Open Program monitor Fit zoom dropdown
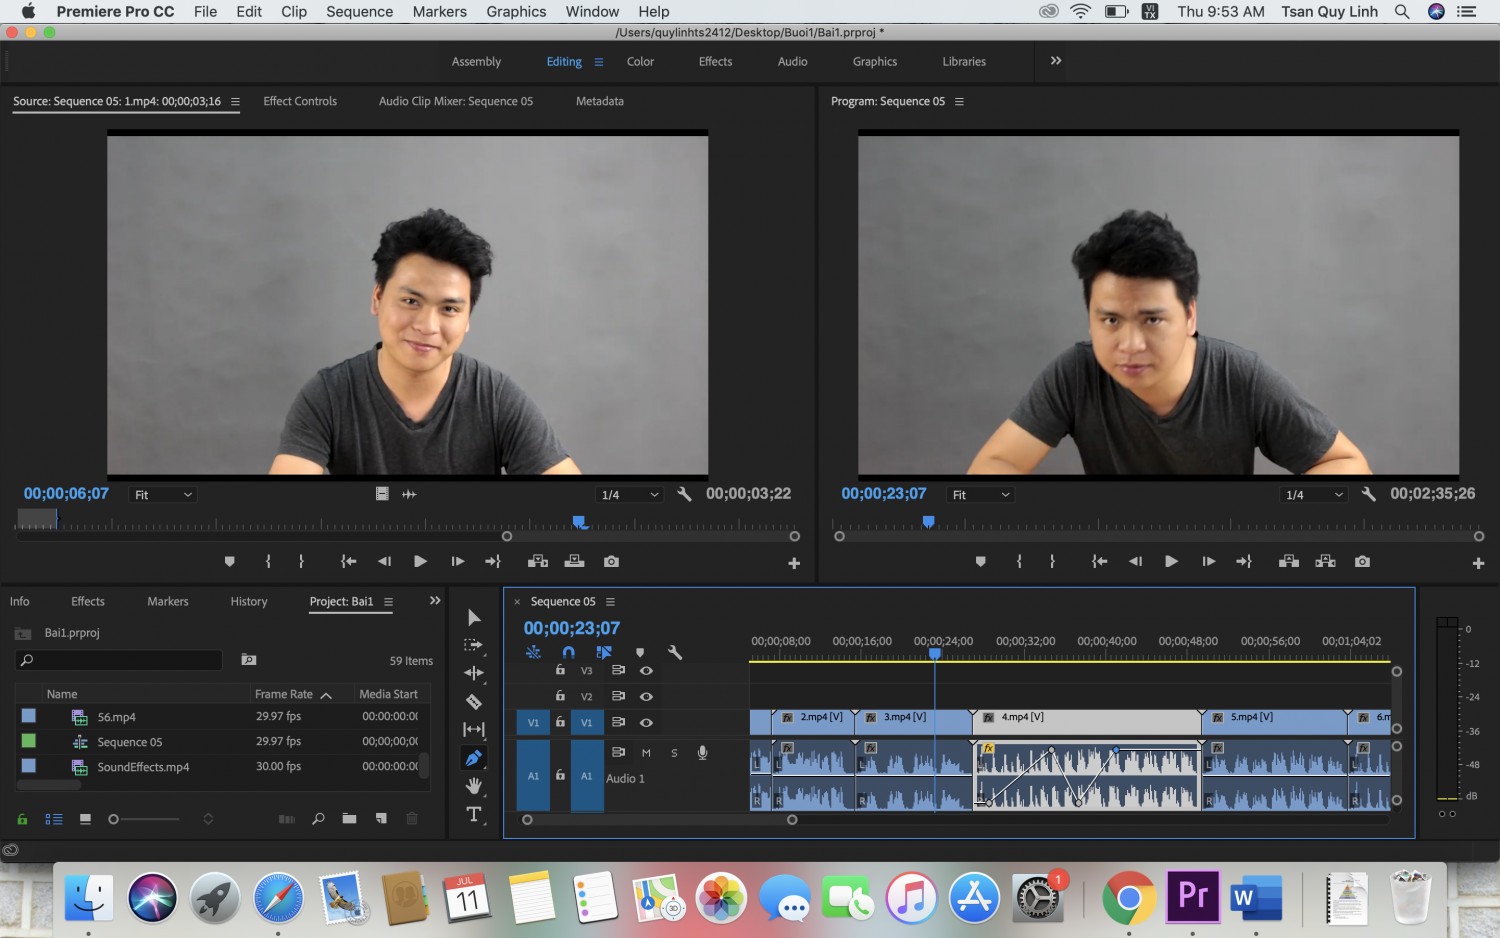The height and width of the screenshot is (938, 1500). pos(981,495)
